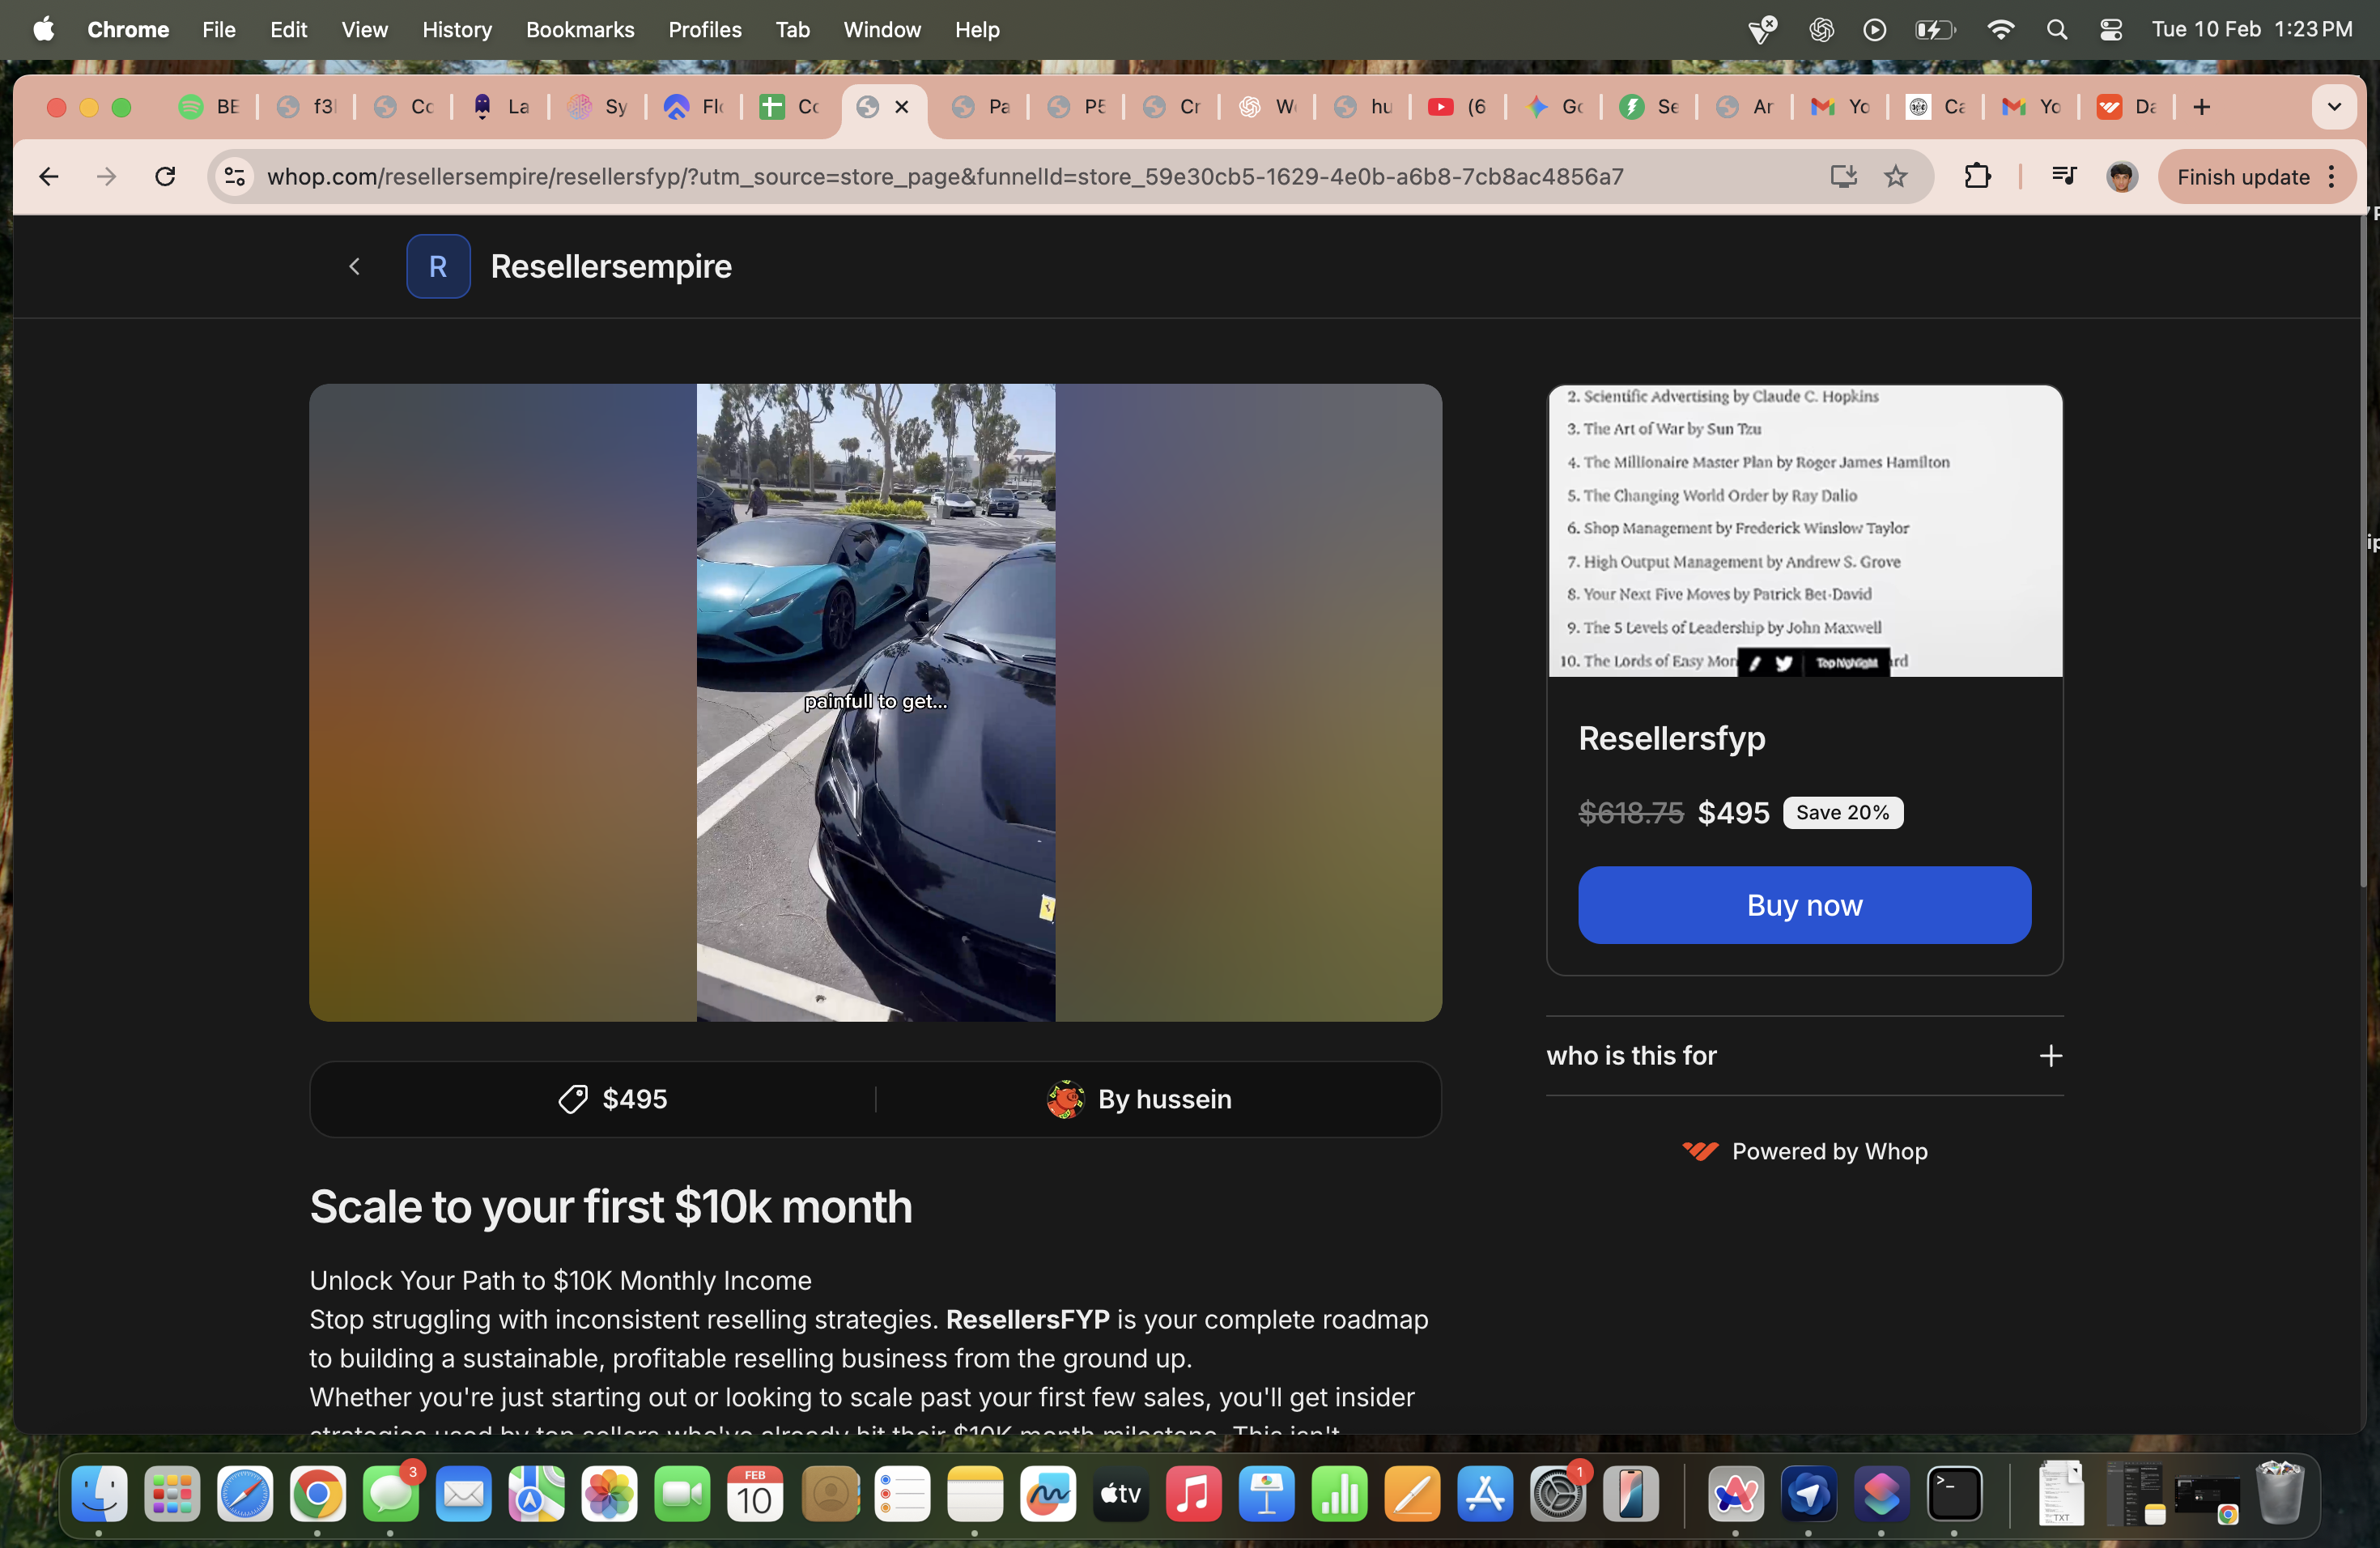Open Control Center in the menu bar
This screenshot has height=1548, width=2380.
pyautogui.click(x=2110, y=30)
